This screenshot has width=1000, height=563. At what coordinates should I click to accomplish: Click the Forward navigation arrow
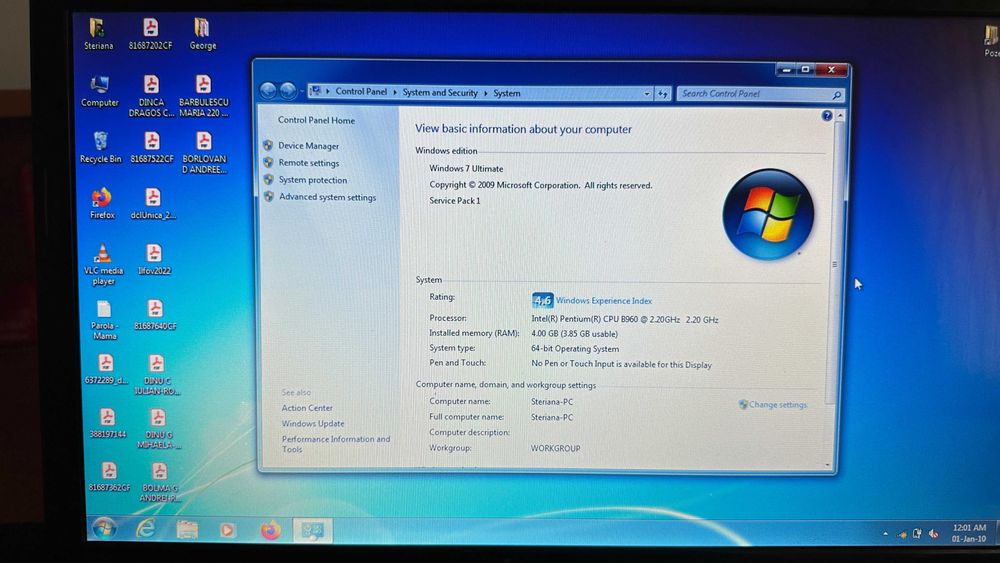(x=288, y=91)
